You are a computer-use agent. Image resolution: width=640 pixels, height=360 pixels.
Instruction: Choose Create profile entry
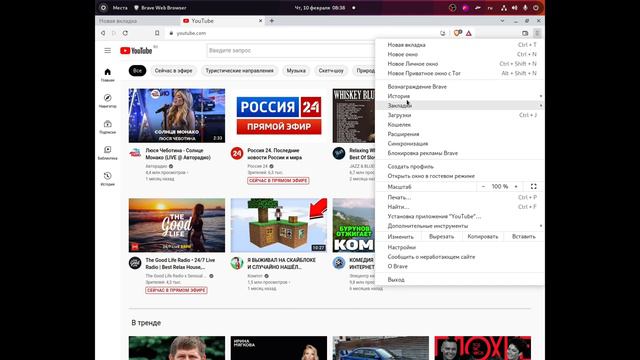[x=460, y=167]
